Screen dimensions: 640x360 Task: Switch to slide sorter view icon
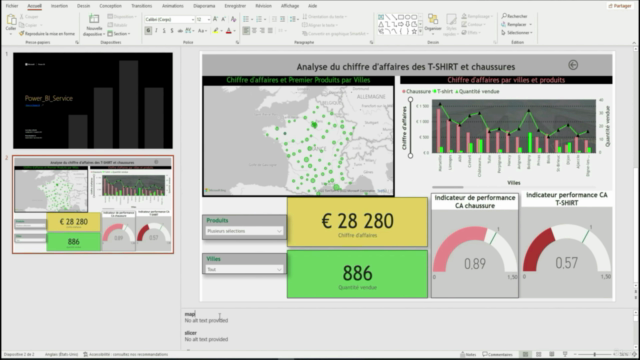538,354
